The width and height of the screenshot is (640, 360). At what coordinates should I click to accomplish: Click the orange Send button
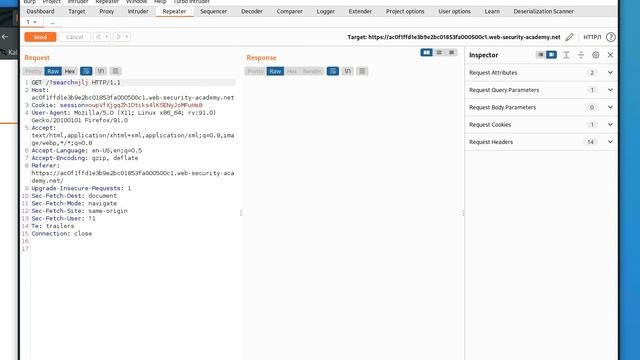[40, 37]
